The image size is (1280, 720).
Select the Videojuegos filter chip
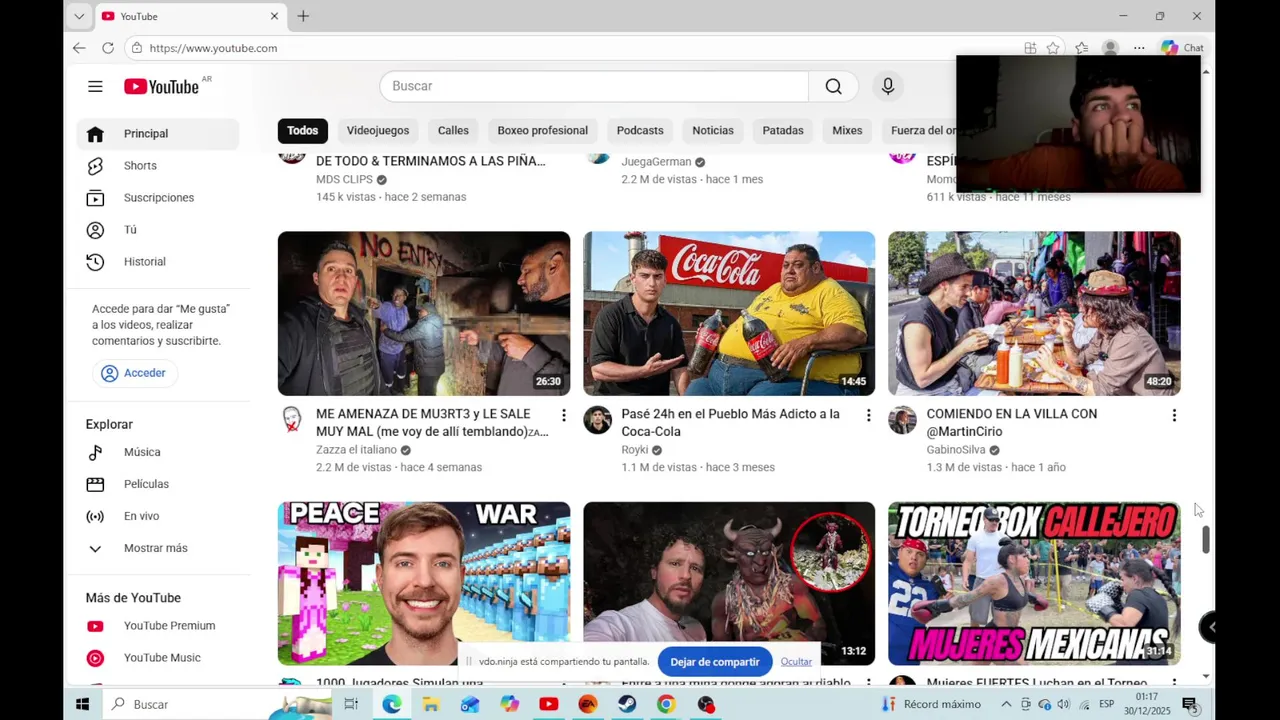click(378, 130)
